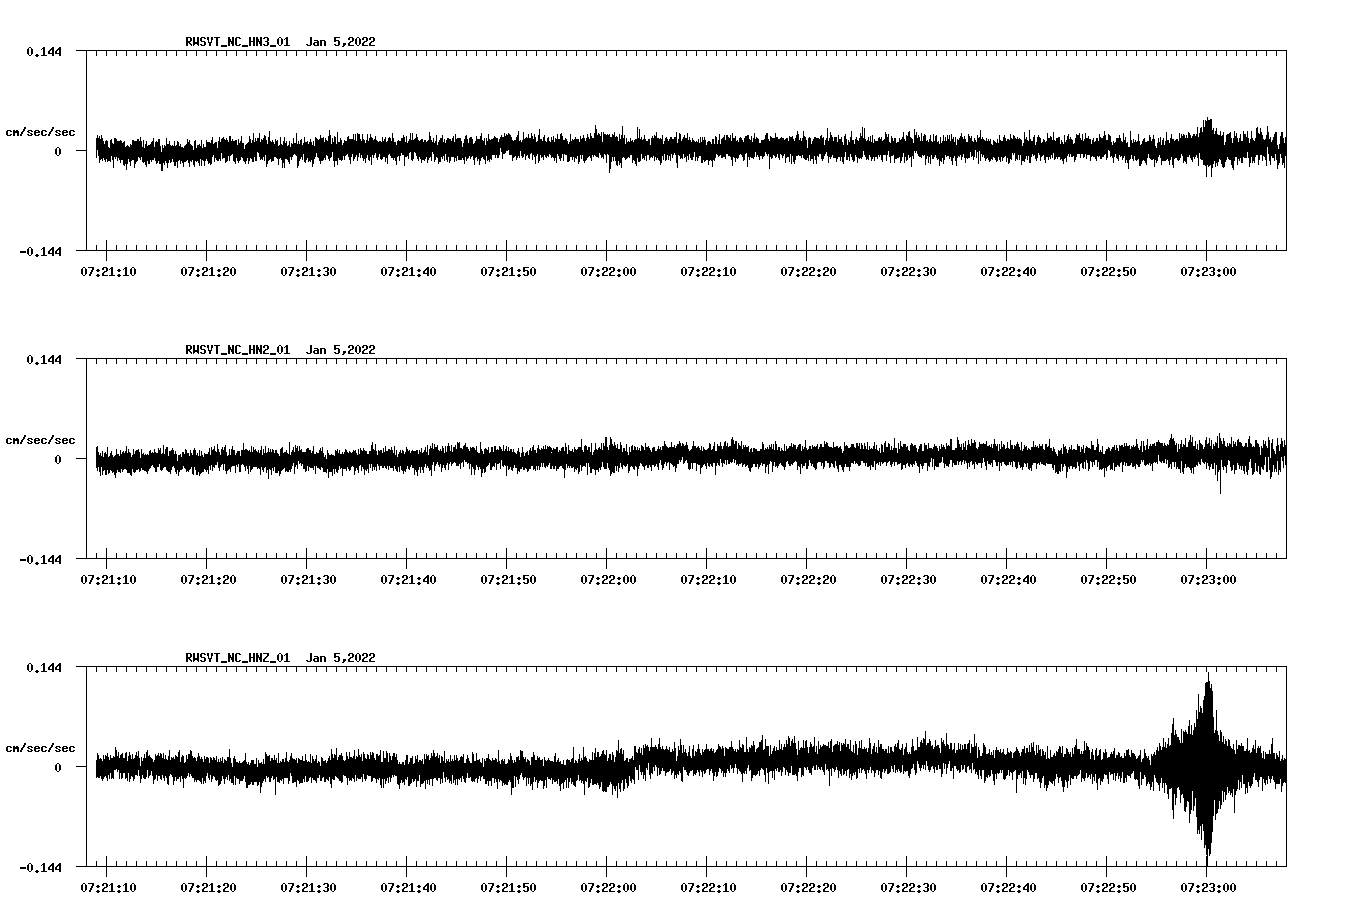Select the -0.144 lower limit on HN2 axis
Image resolution: width=1358 pixels, height=924 pixels.
click(x=41, y=559)
